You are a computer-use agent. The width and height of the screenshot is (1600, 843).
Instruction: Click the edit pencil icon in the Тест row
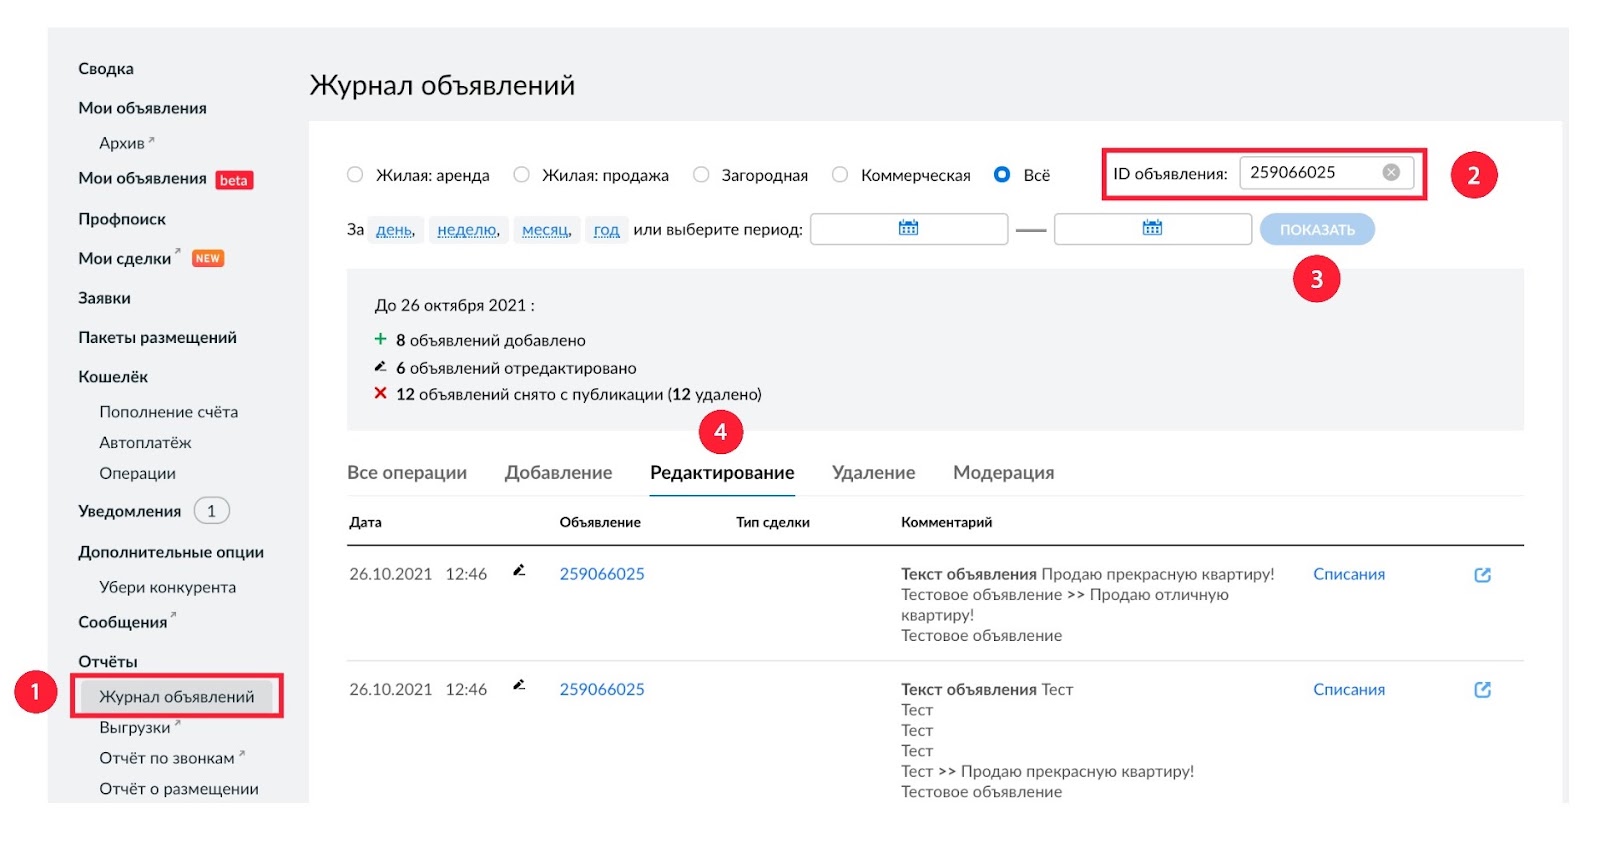point(519,686)
